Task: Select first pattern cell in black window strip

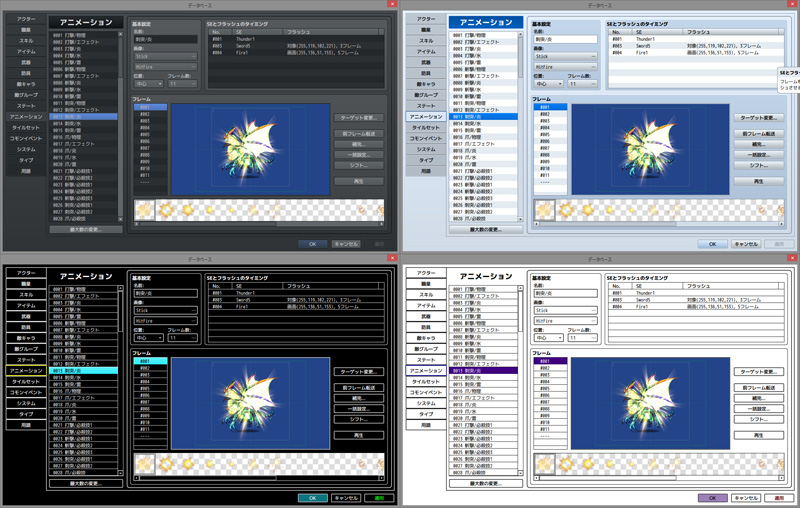Action: [144, 464]
